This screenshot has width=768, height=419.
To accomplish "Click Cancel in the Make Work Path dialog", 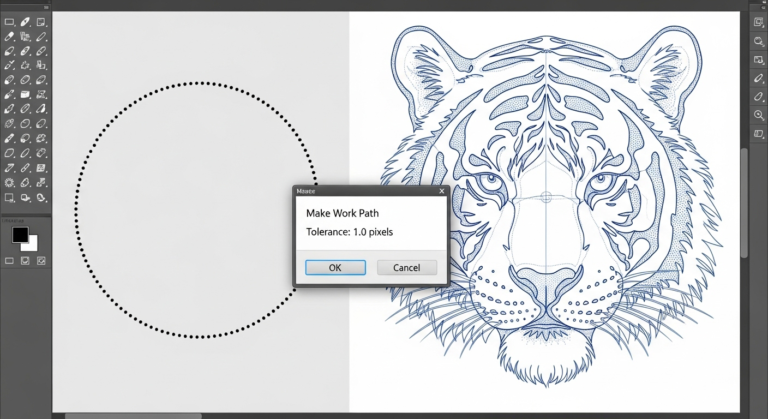I will tap(407, 268).
